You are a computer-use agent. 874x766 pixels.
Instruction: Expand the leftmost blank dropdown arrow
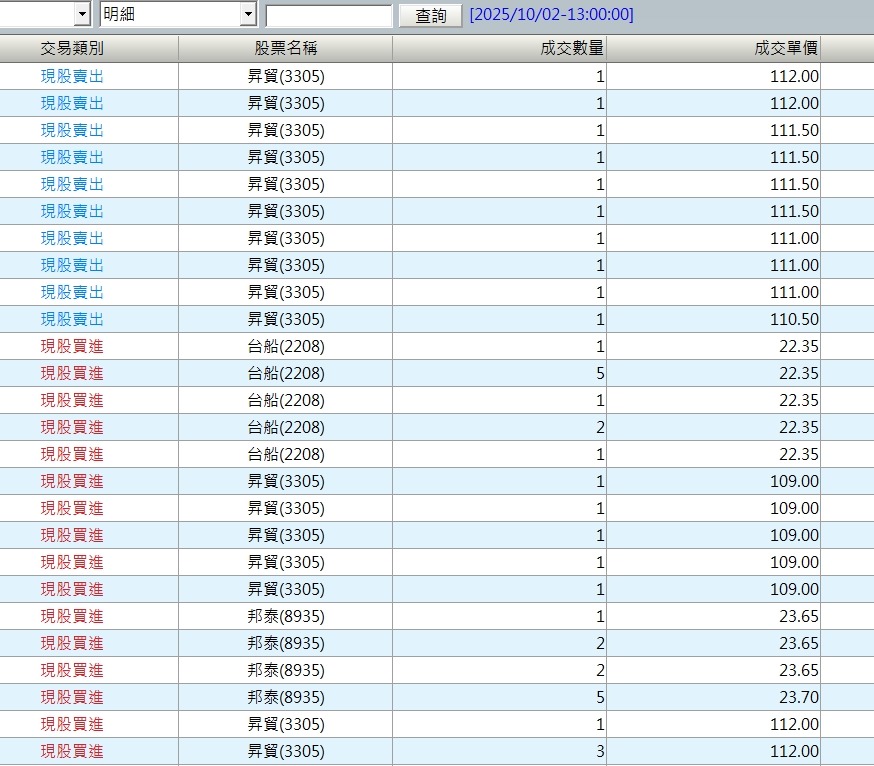[x=82, y=15]
